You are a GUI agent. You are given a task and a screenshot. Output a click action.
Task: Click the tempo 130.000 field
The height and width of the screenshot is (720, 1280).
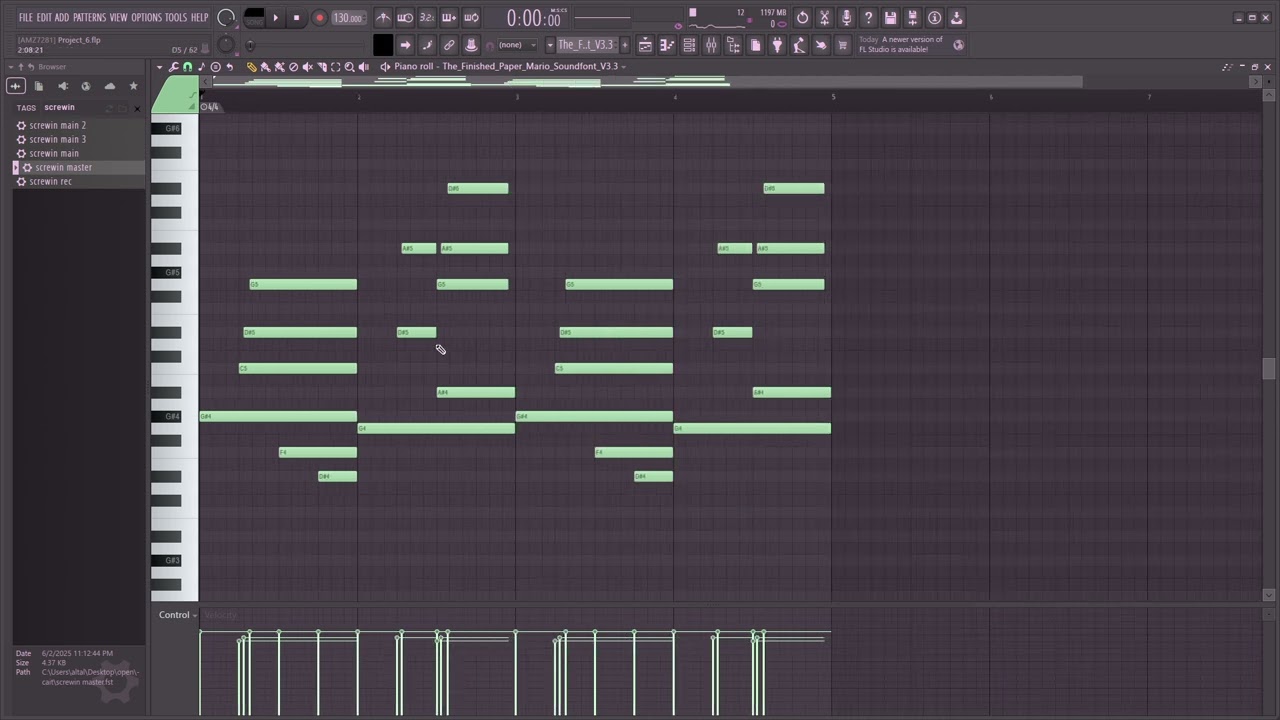[347, 18]
